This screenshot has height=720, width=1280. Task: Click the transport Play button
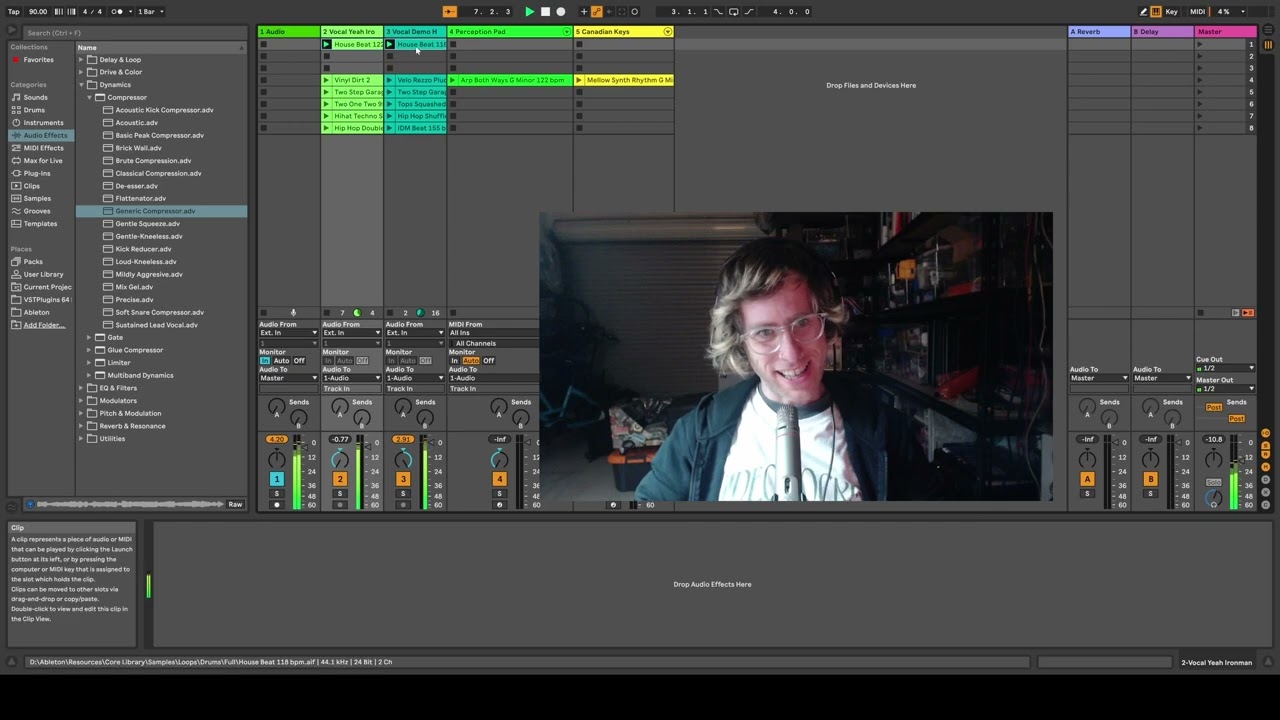click(529, 12)
